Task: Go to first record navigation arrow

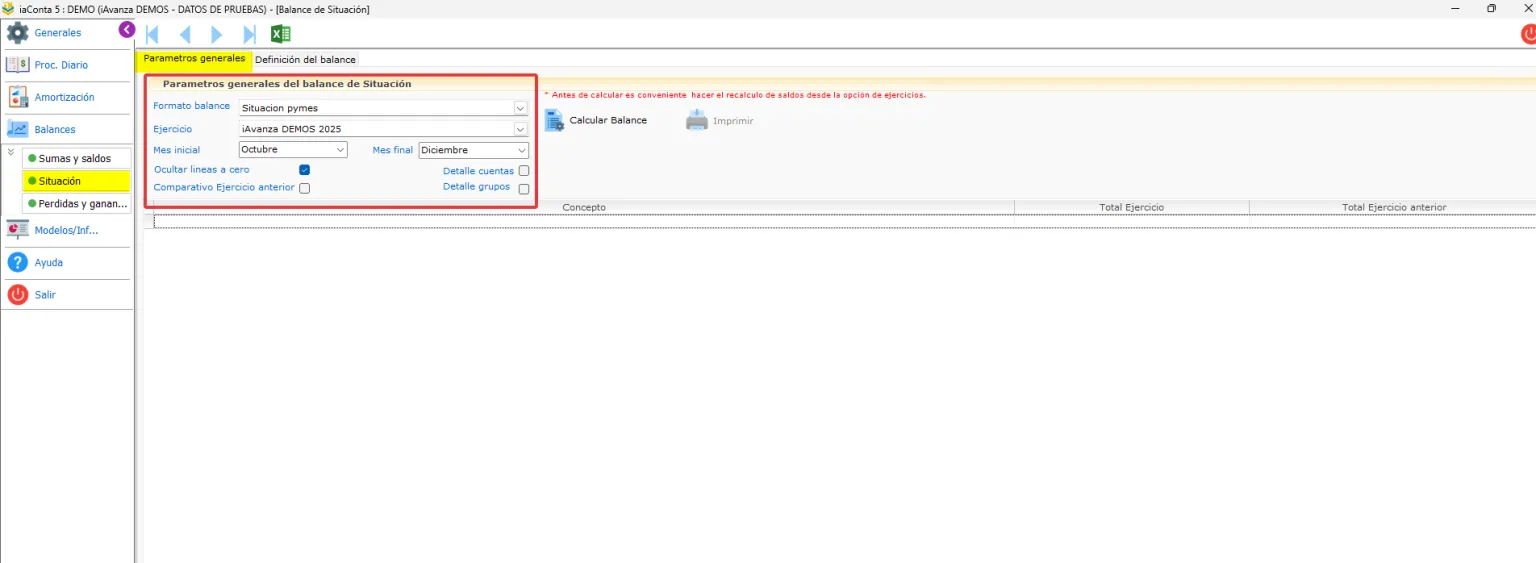Action: pos(153,34)
